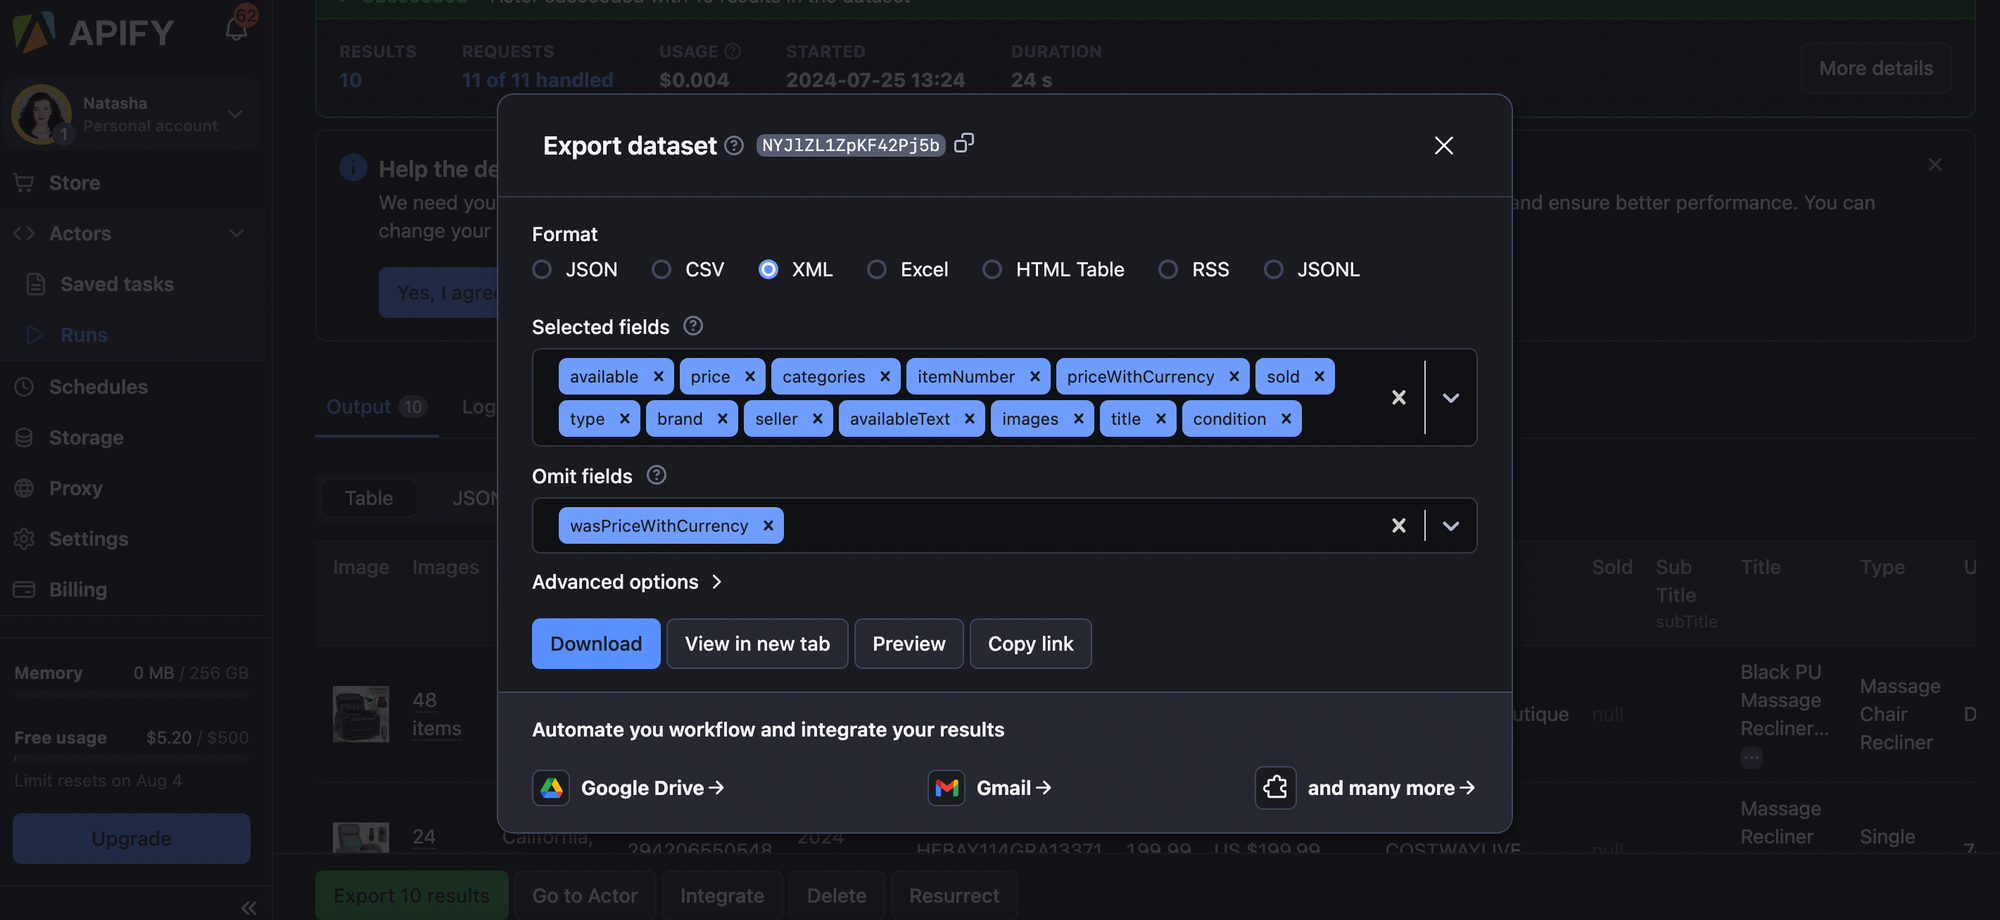This screenshot has width=2000, height=920.
Task: Click Export 10 results
Action: [x=411, y=895]
